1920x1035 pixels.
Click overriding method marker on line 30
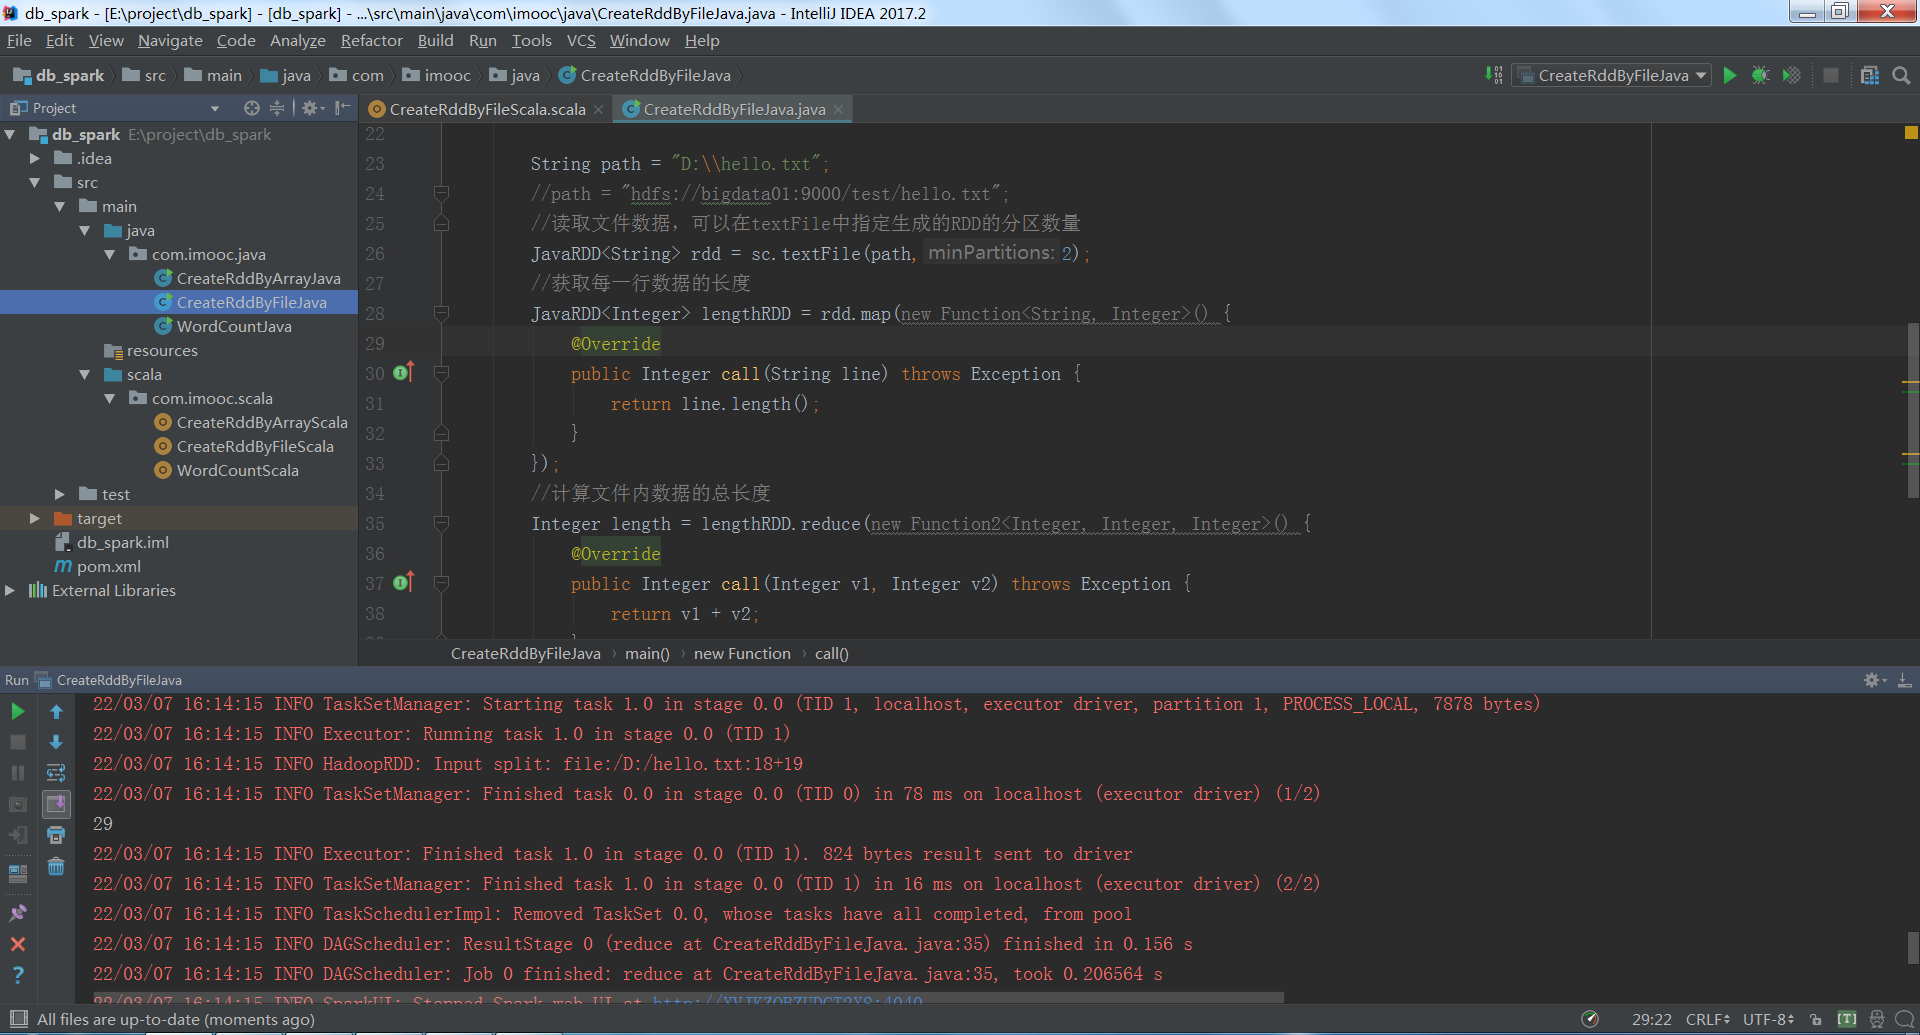(x=403, y=373)
